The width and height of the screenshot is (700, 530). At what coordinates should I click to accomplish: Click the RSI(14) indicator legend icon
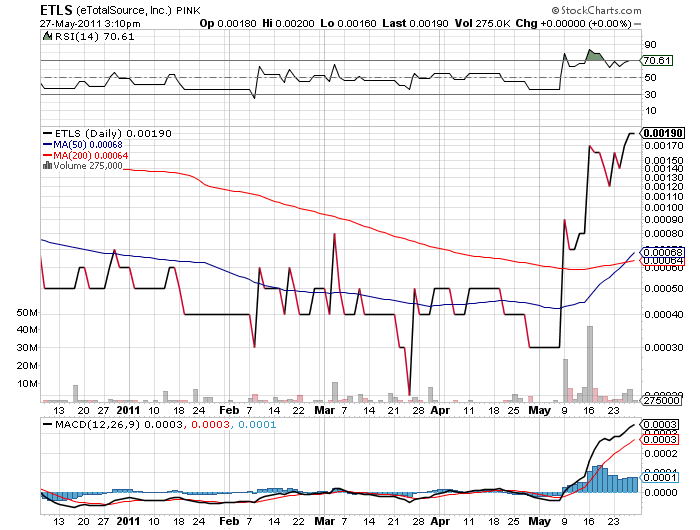point(46,36)
